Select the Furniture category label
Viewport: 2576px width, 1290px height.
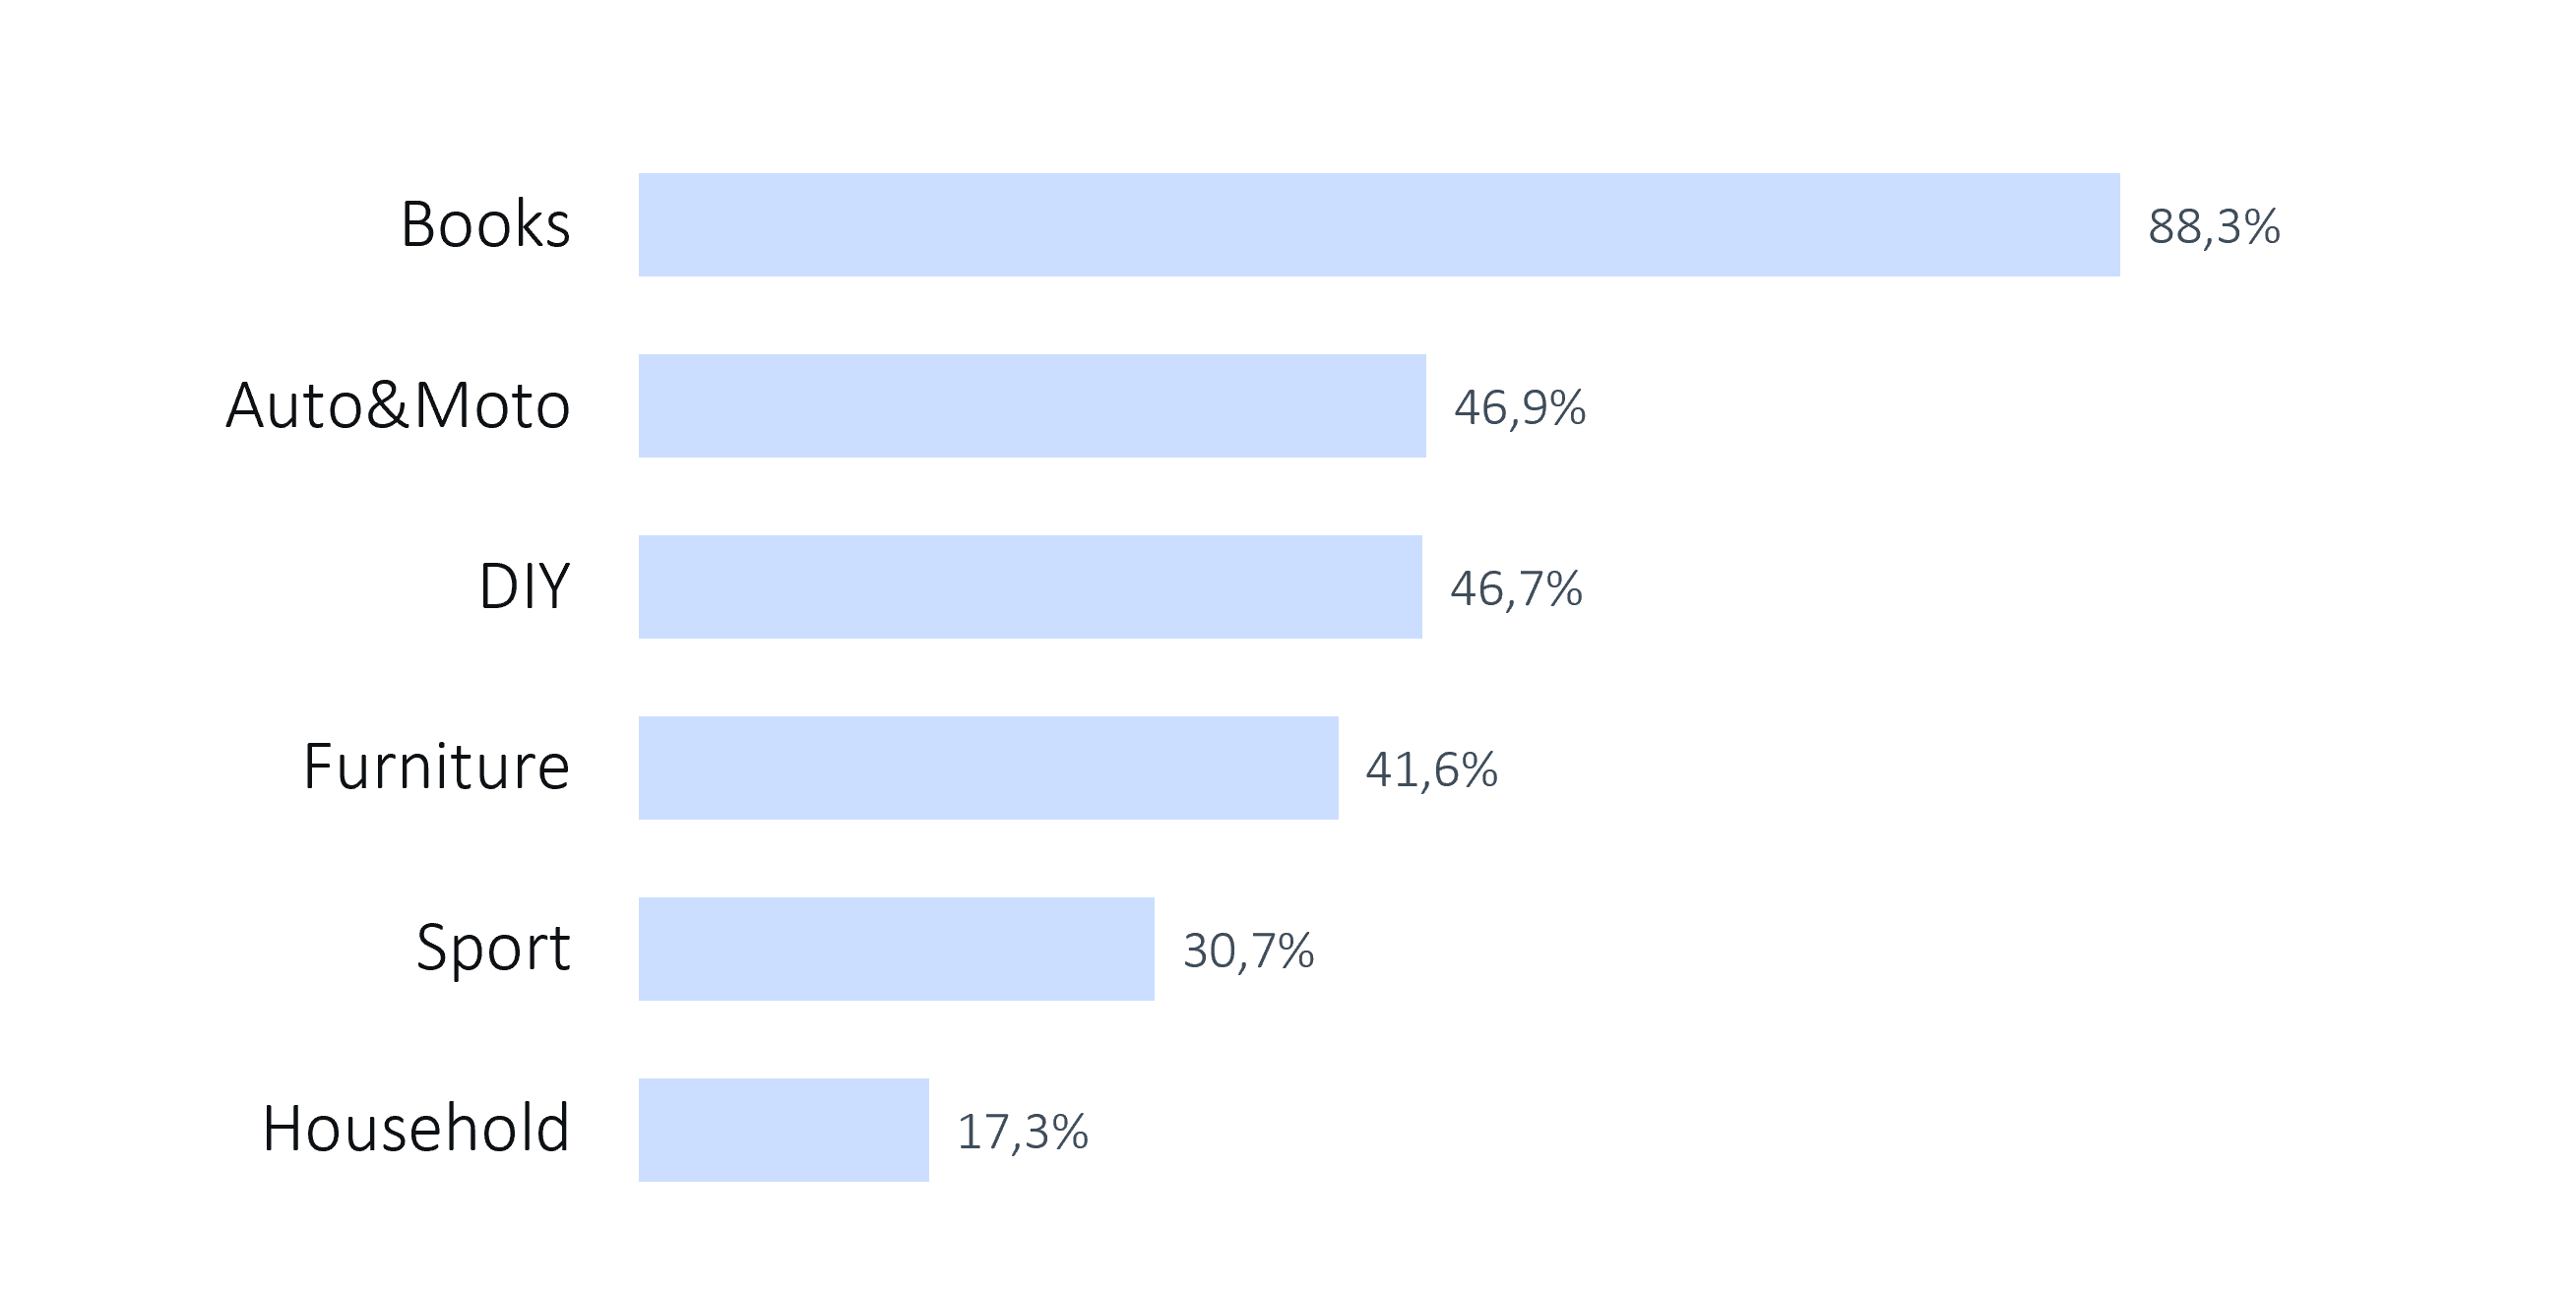click(x=436, y=768)
